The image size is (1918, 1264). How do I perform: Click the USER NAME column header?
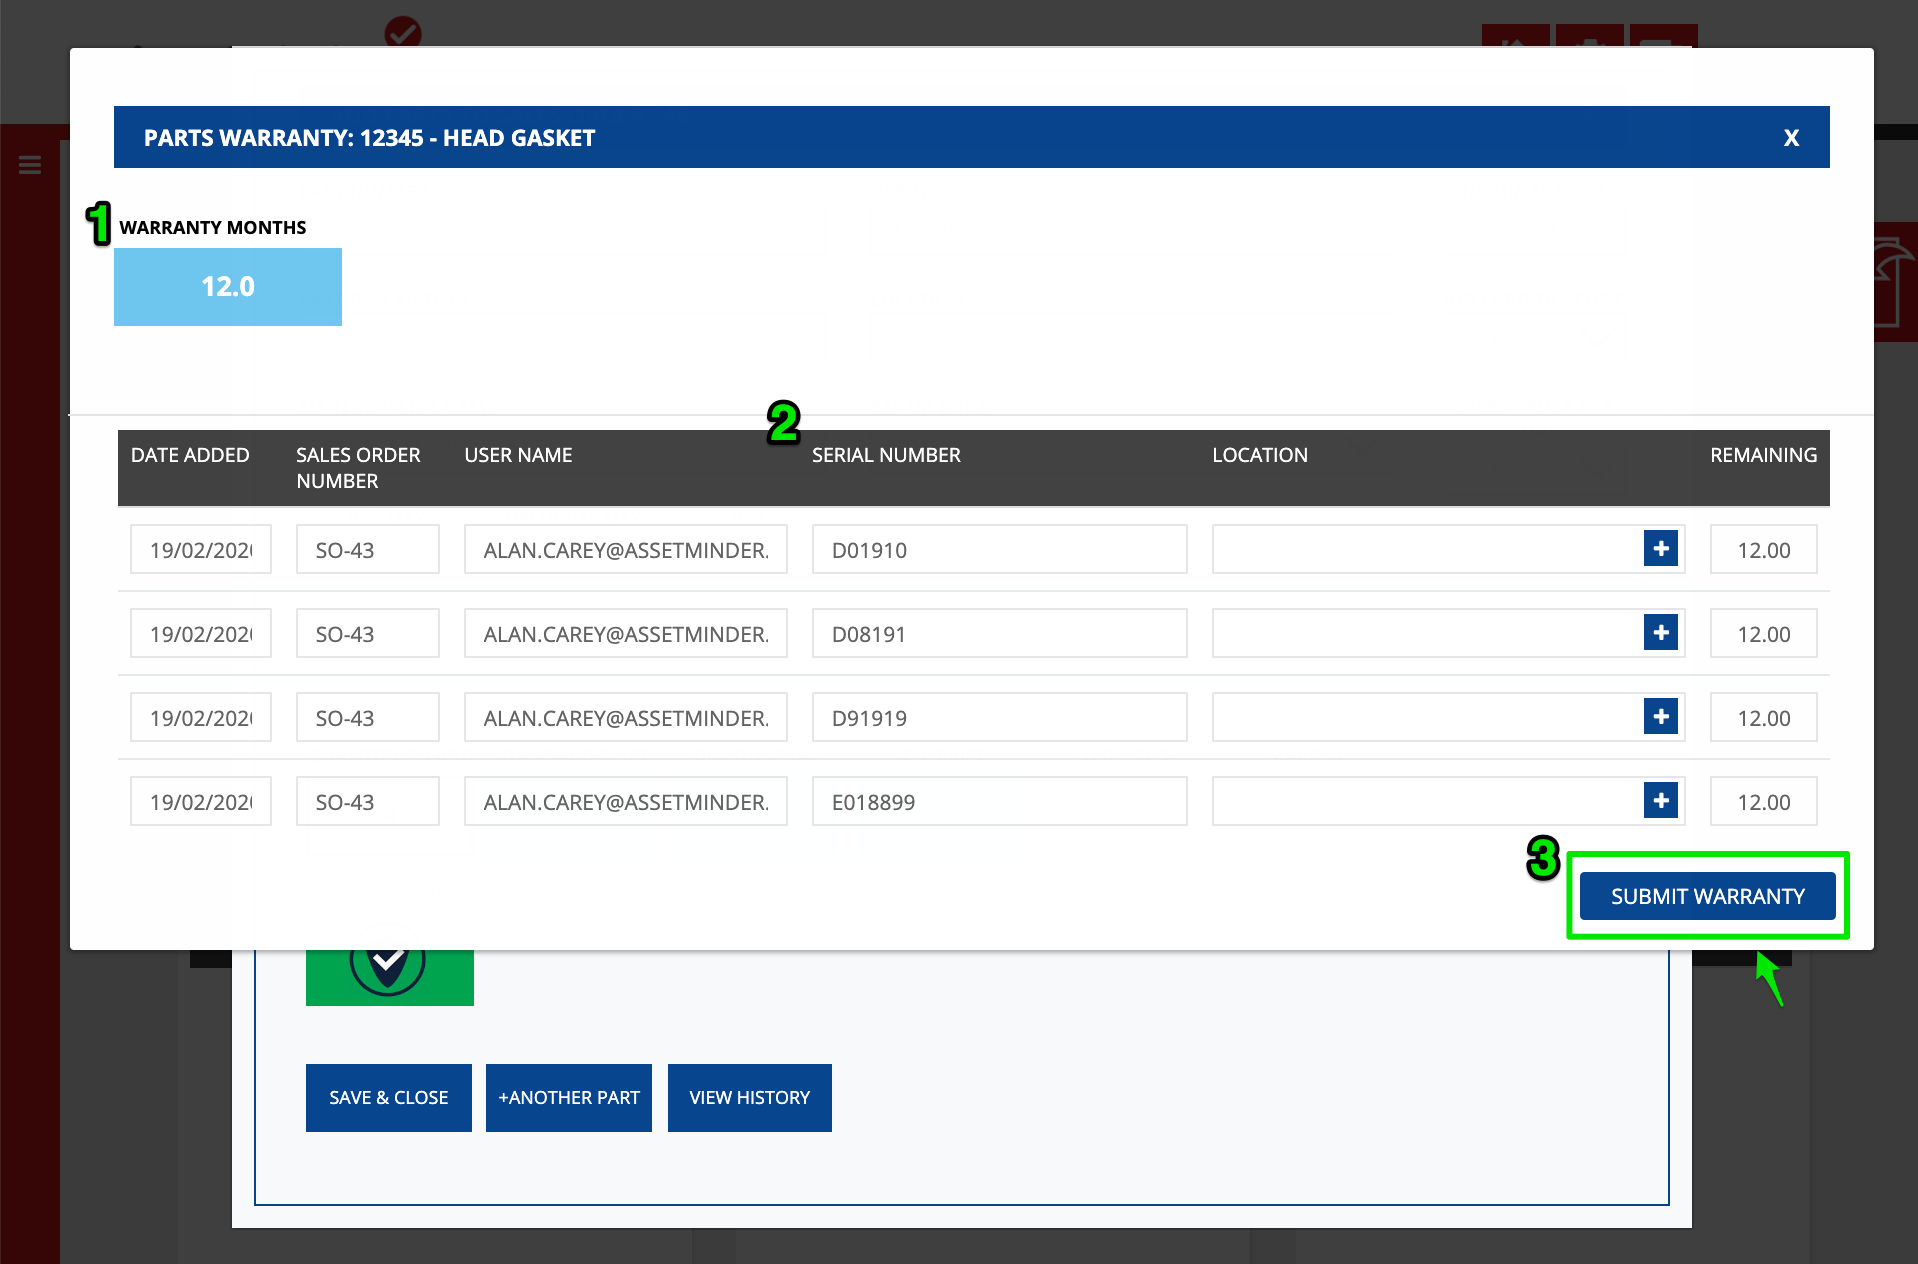pos(518,455)
